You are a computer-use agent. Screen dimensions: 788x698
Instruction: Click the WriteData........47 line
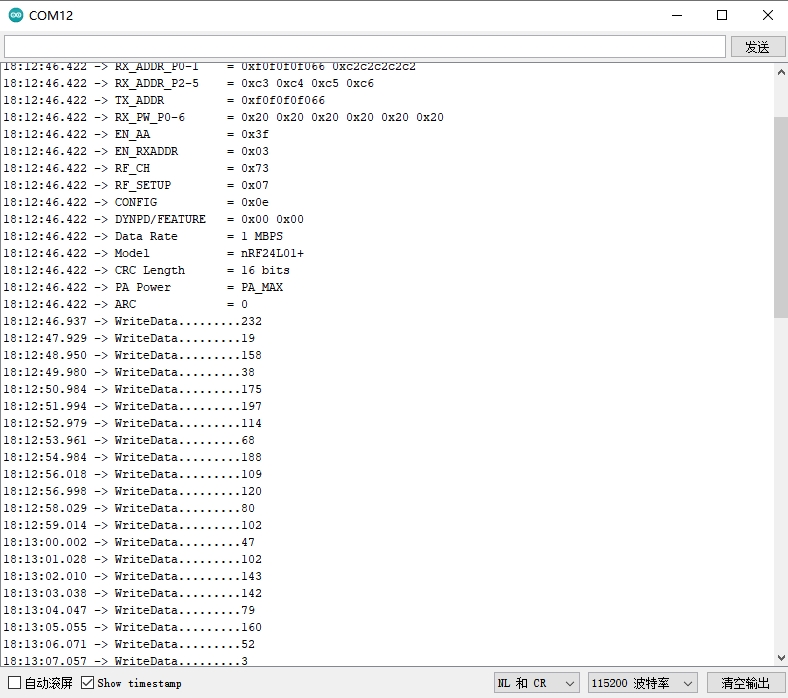(129, 542)
